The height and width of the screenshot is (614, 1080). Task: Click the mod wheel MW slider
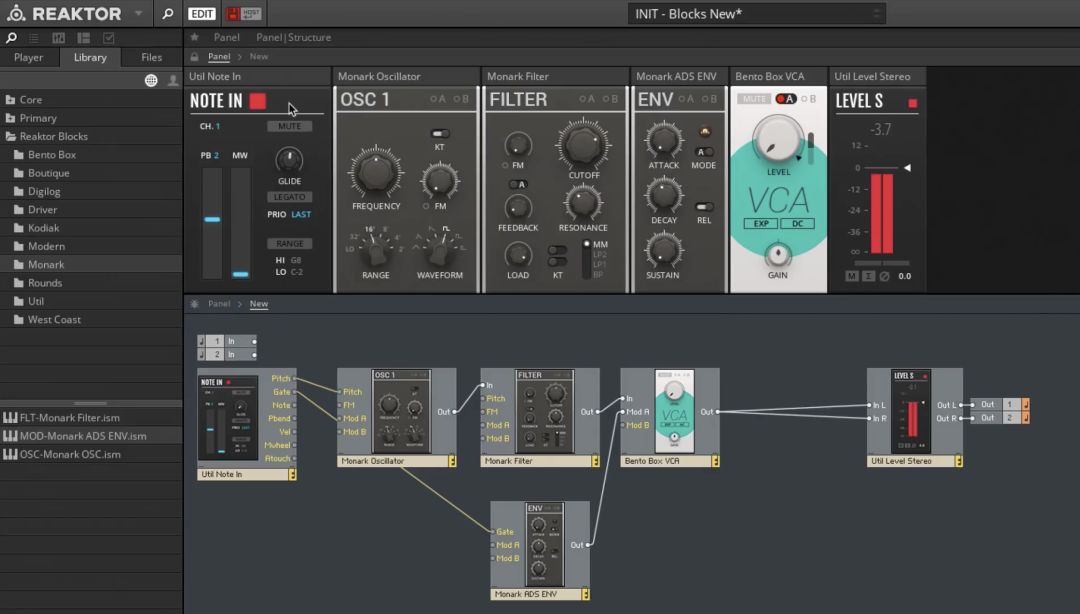pos(240,222)
